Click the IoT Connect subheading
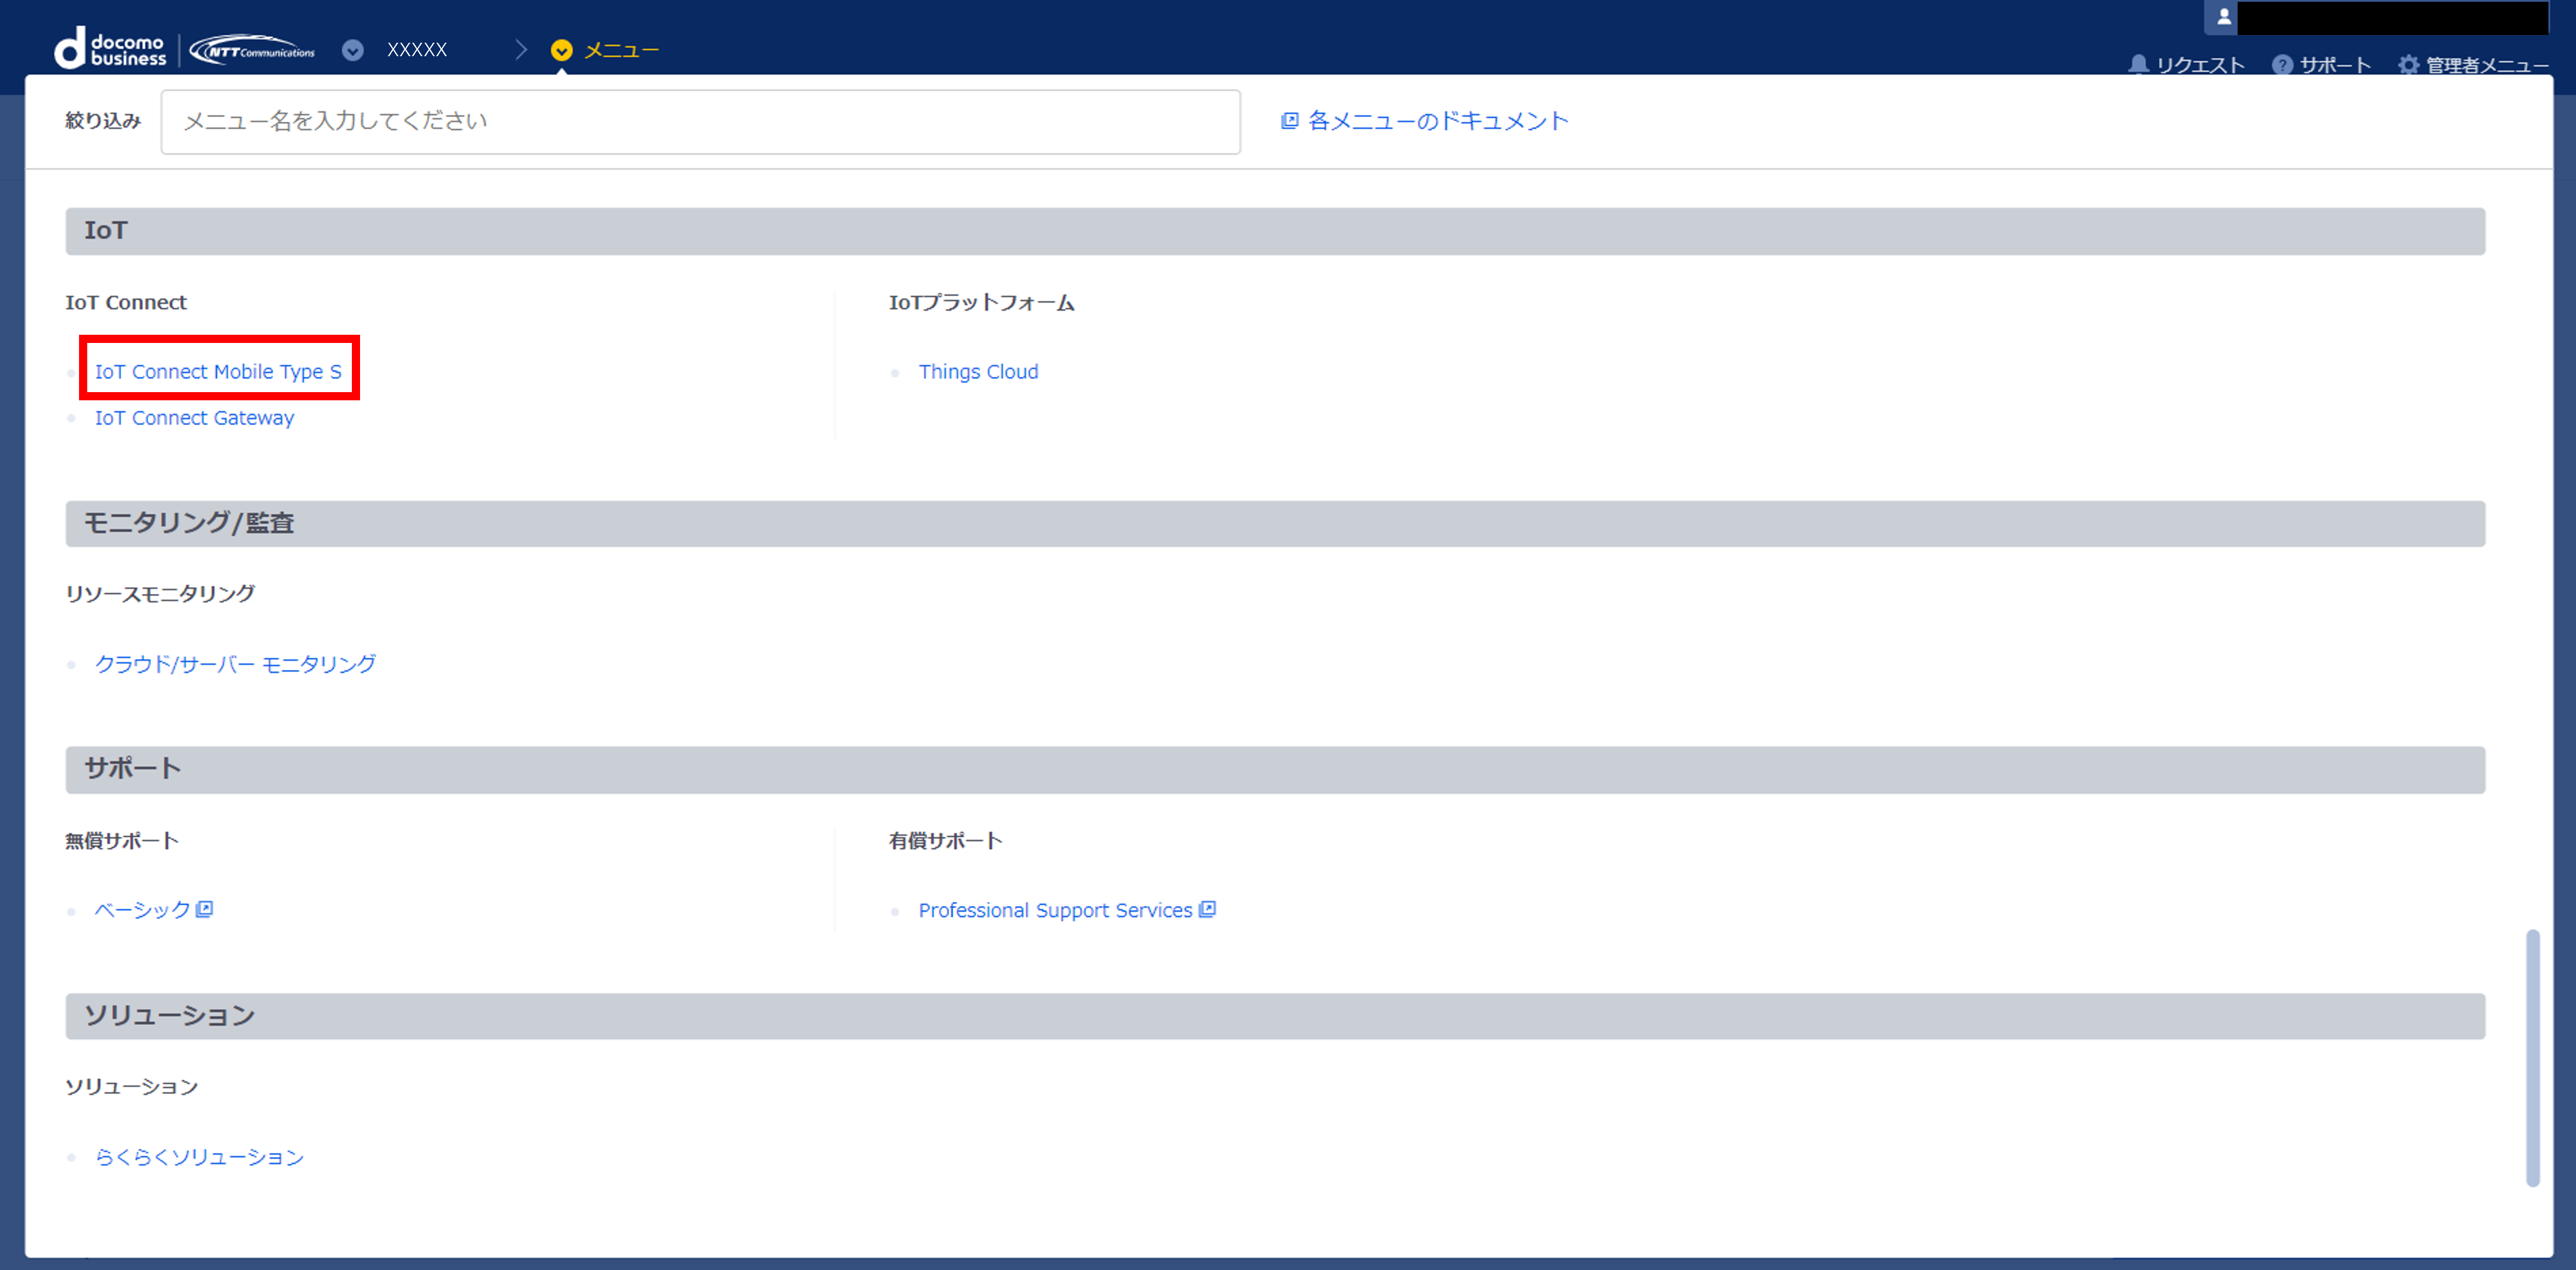Viewport: 2576px width, 1270px height. (x=126, y=302)
